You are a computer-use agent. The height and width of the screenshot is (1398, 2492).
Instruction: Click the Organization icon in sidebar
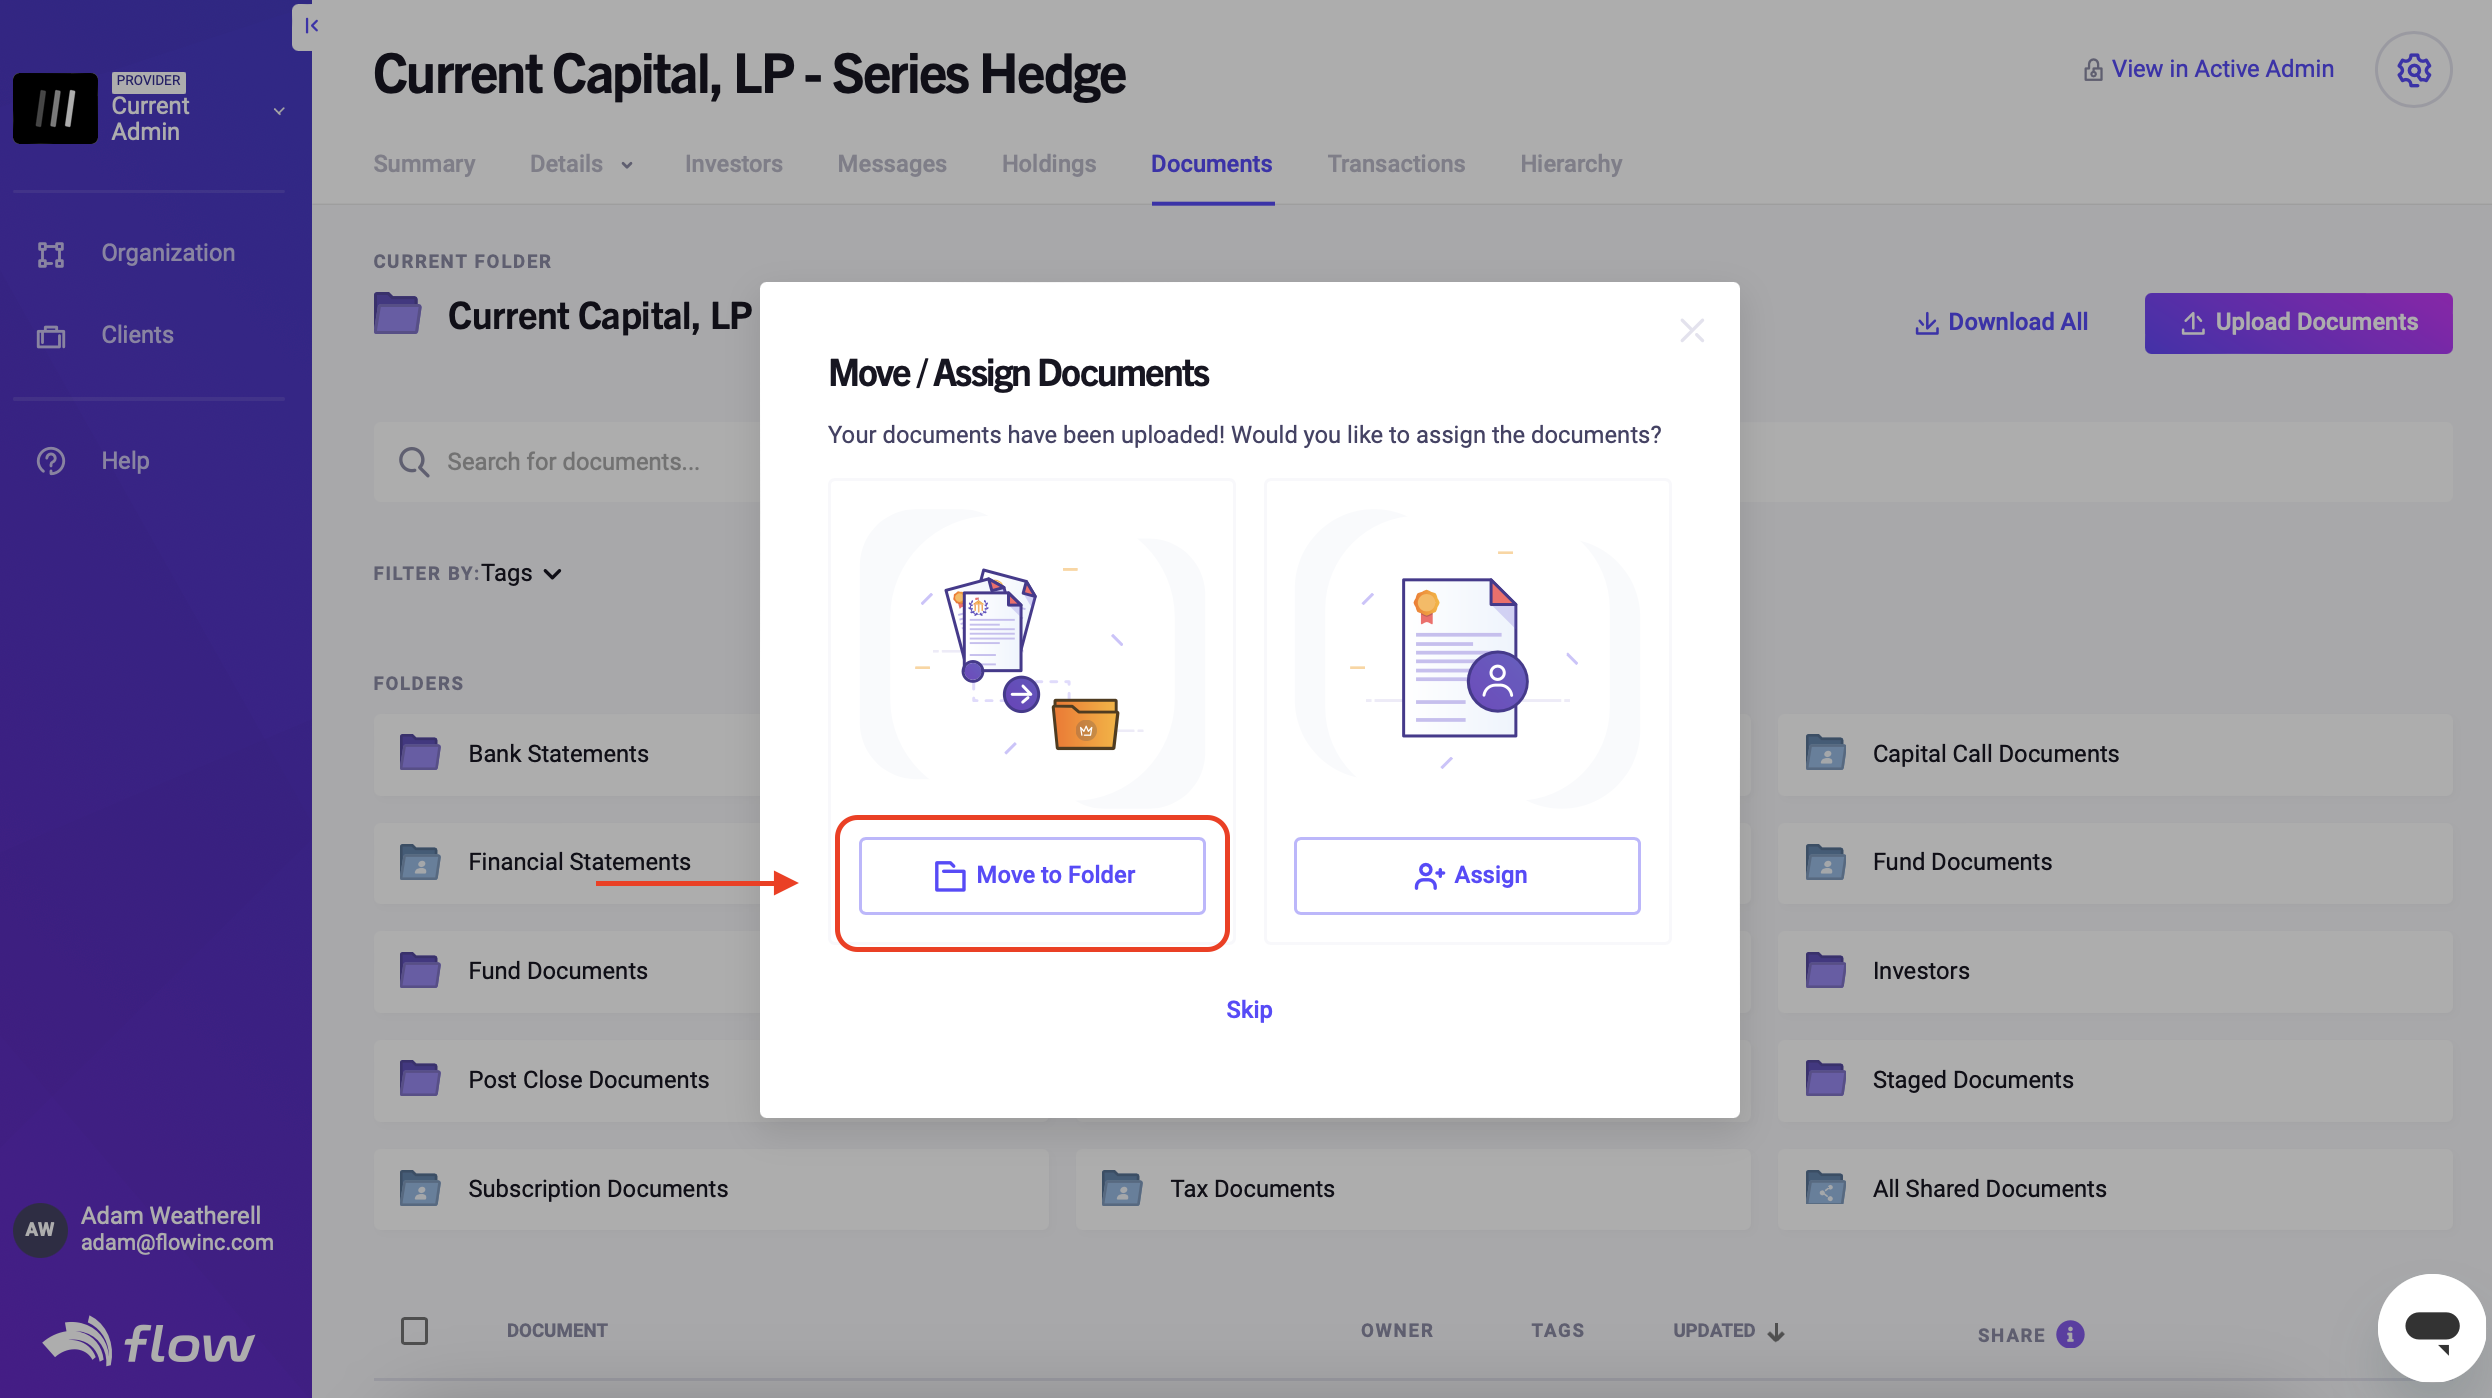click(x=51, y=253)
